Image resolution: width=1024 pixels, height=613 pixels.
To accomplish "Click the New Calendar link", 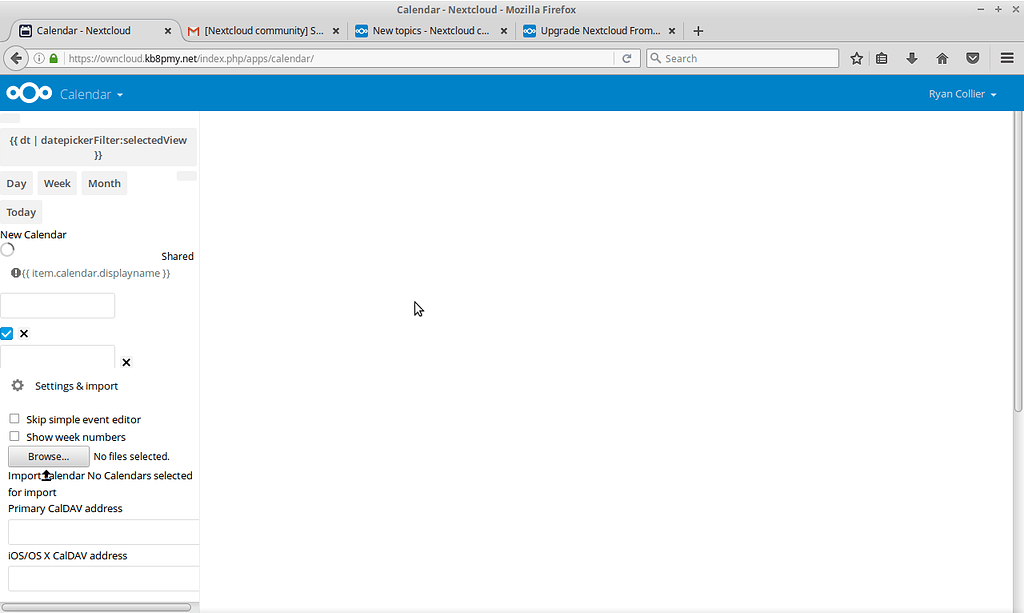I will point(33,234).
